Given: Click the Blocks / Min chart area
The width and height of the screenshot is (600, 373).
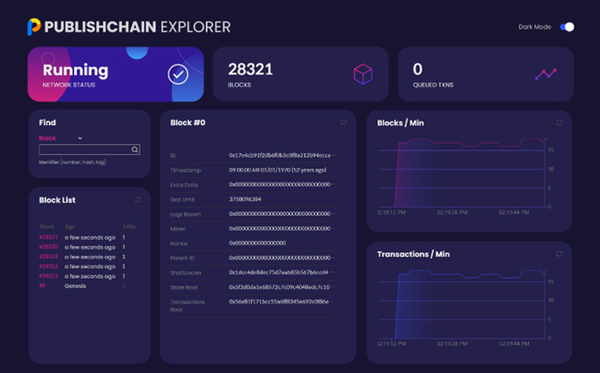Looking at the screenshot, I should (x=462, y=173).
